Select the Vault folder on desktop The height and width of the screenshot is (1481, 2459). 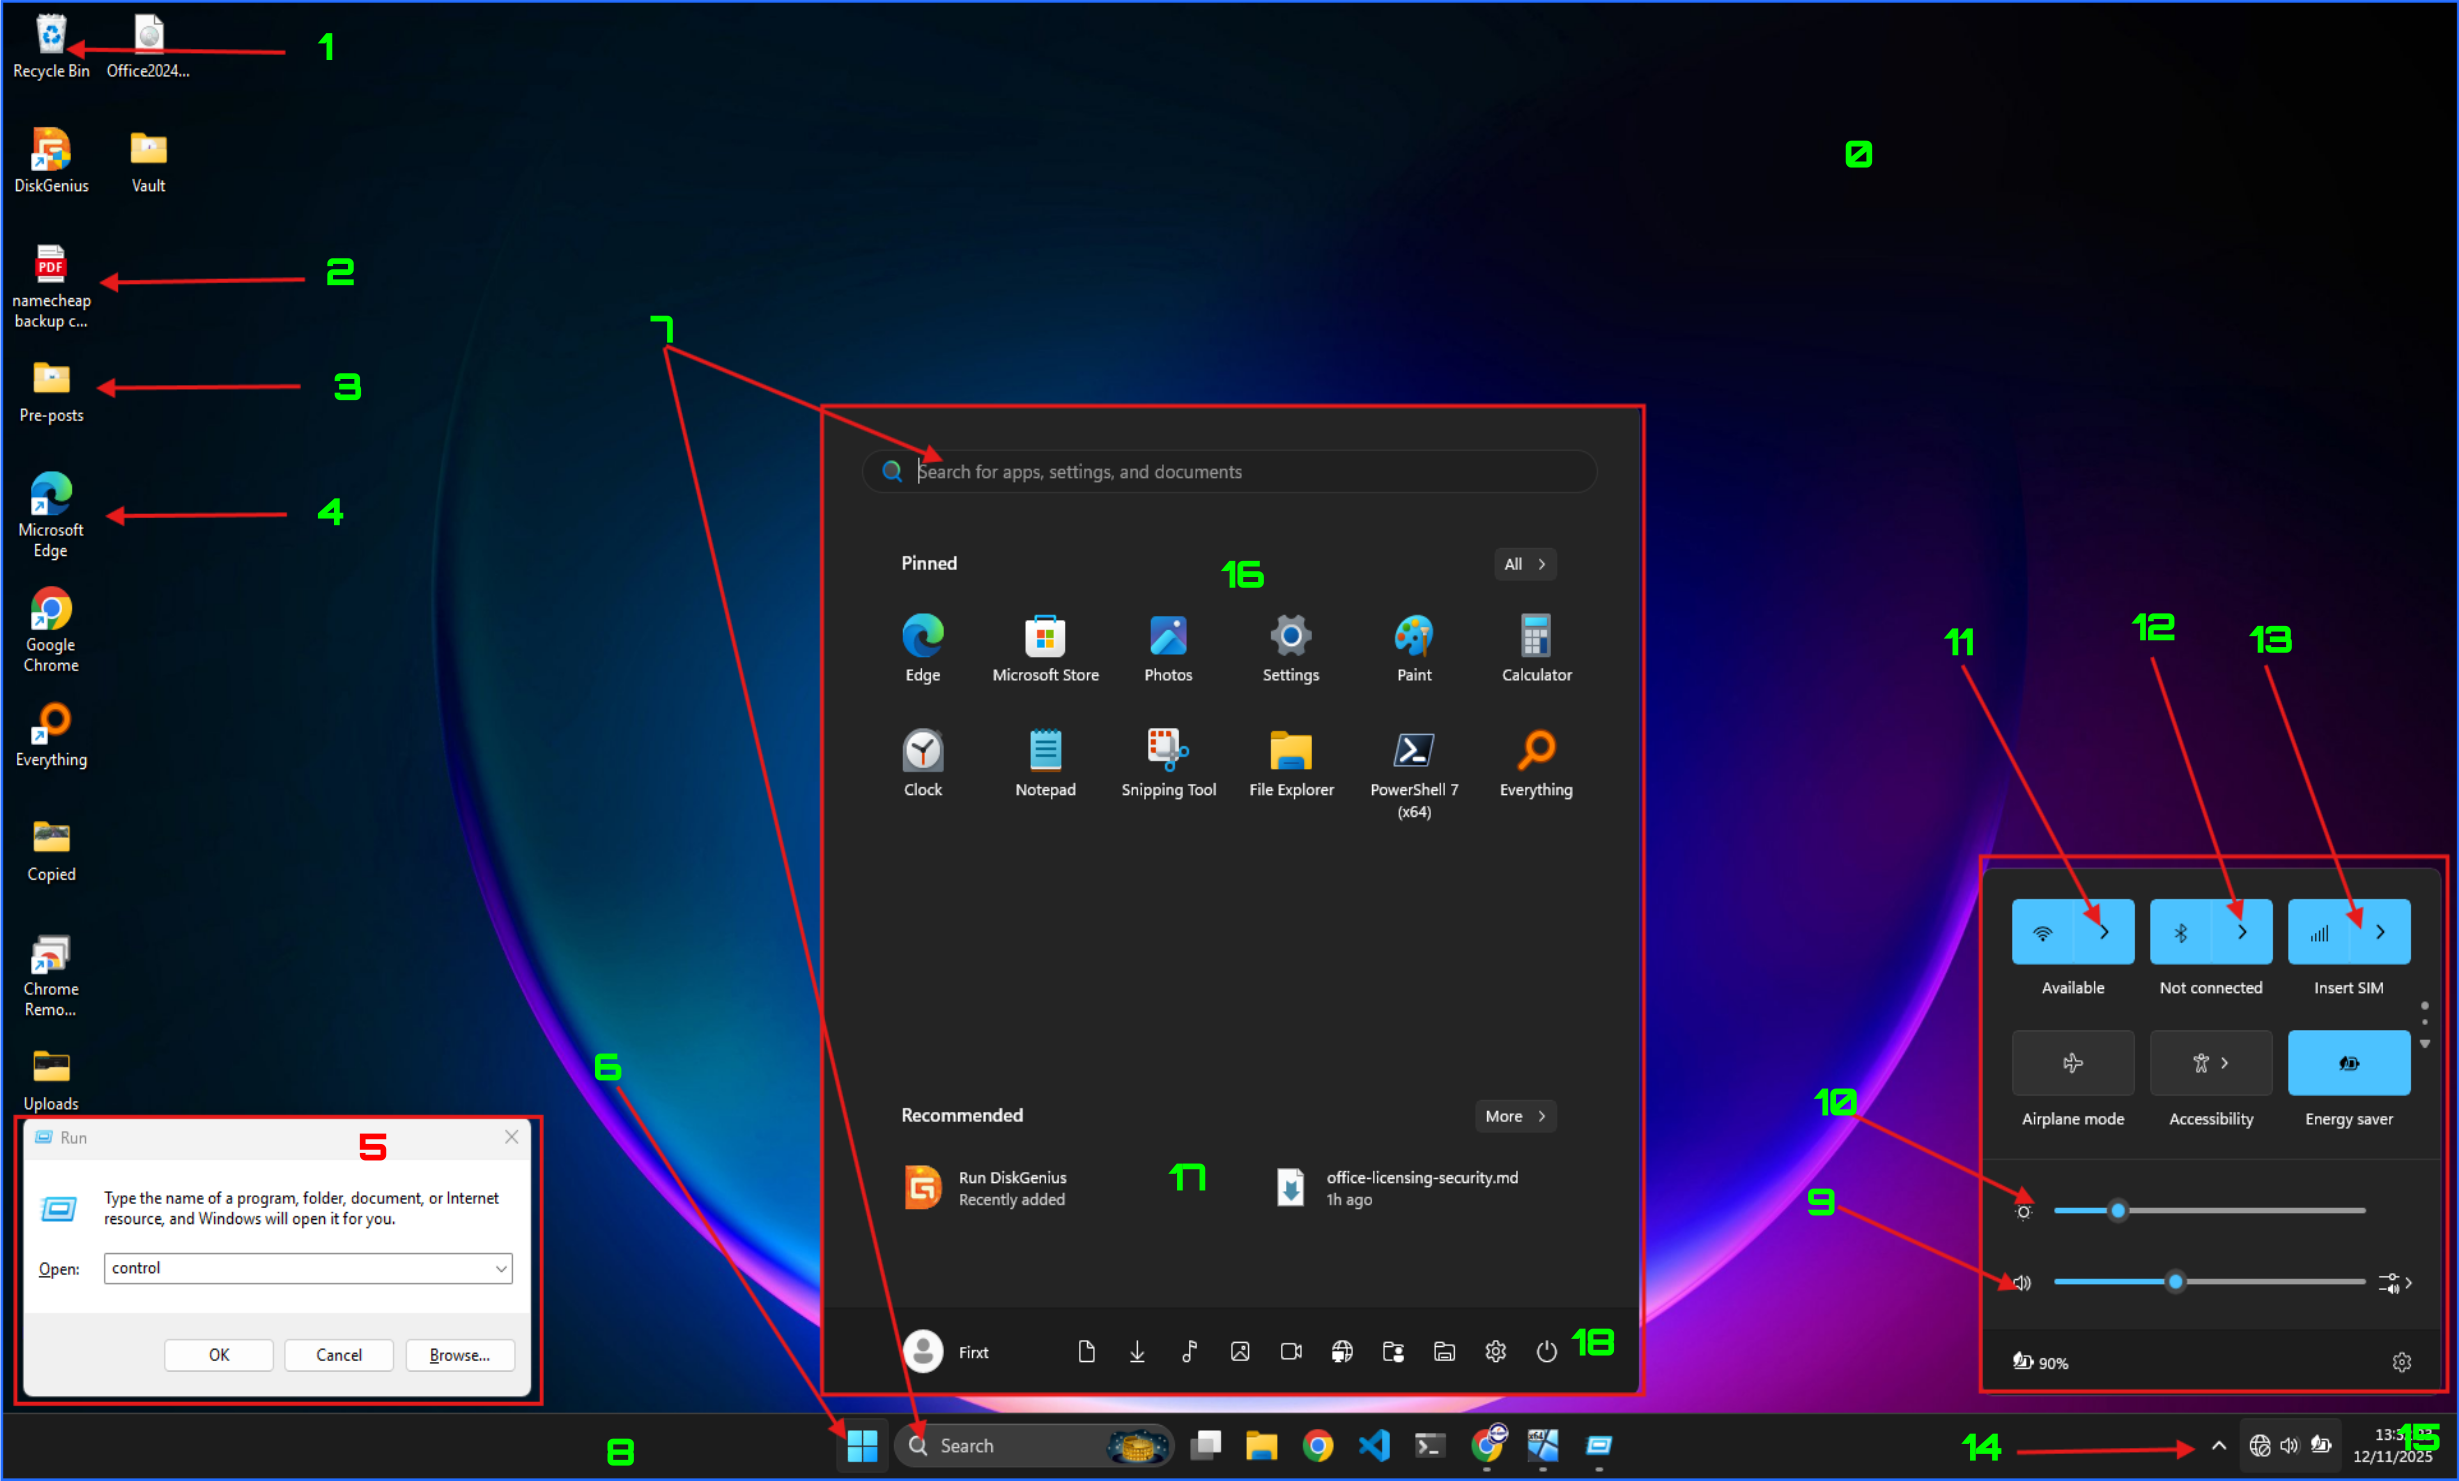(x=148, y=161)
